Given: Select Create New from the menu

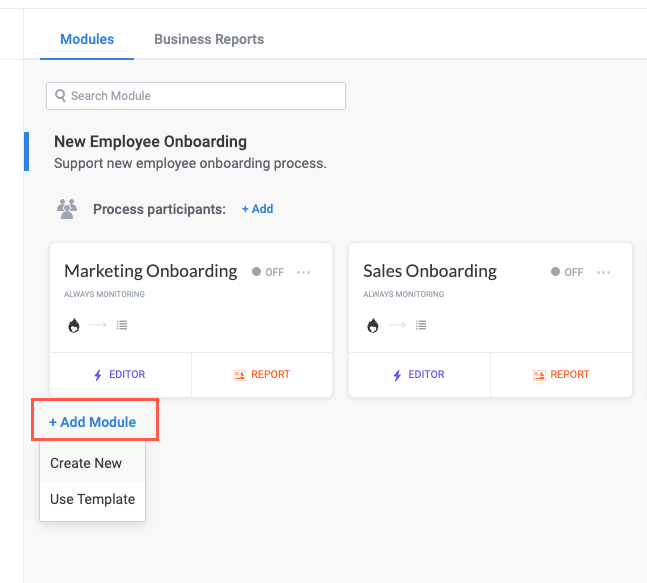Looking at the screenshot, I should pyautogui.click(x=86, y=463).
